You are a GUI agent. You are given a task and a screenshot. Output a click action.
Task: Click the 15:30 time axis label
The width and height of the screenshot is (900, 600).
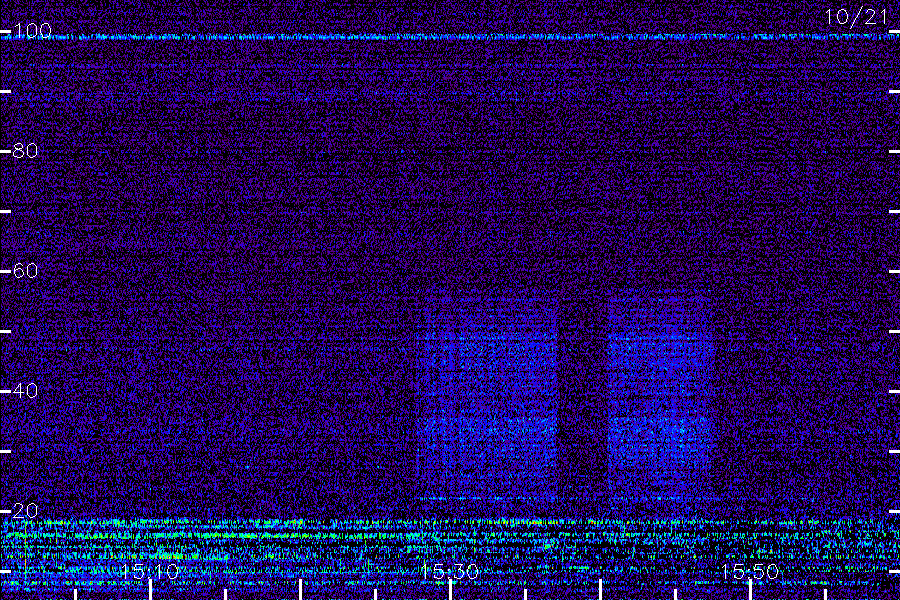pyautogui.click(x=450, y=571)
